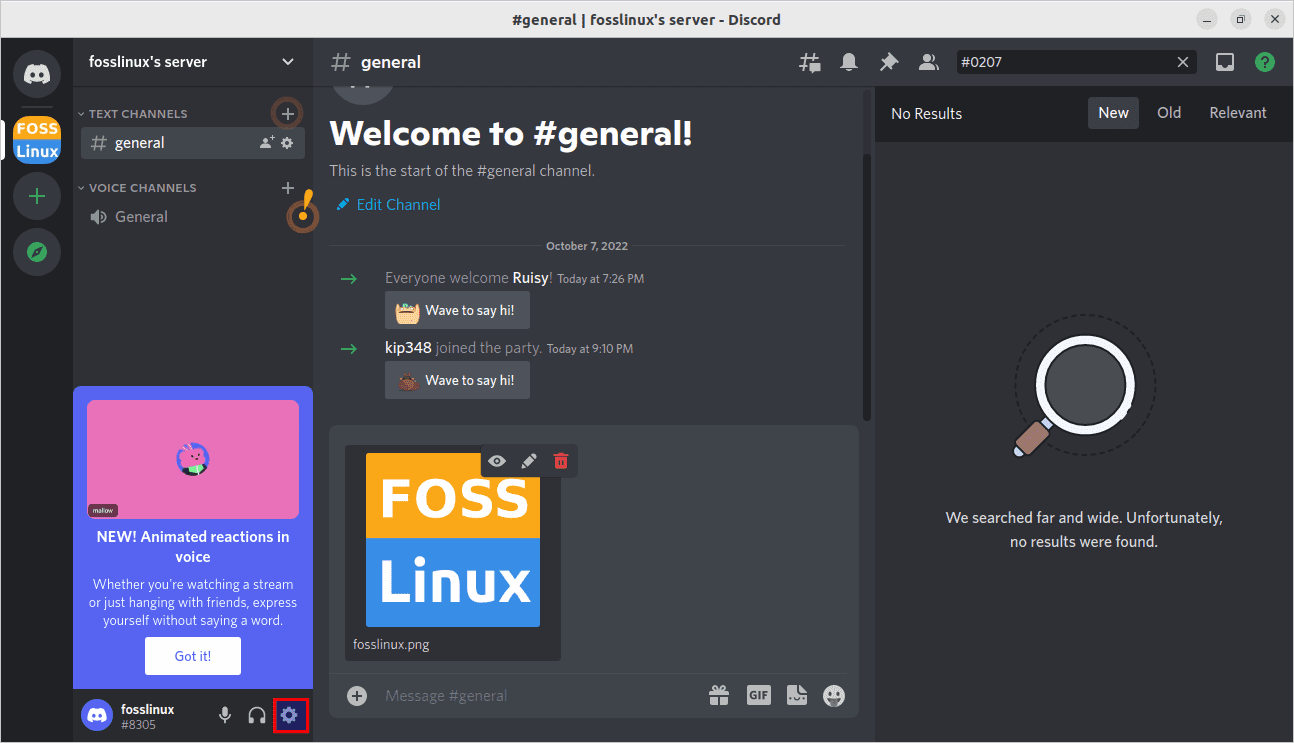
Task: Explore public servers compass icon
Action: pyautogui.click(x=37, y=252)
